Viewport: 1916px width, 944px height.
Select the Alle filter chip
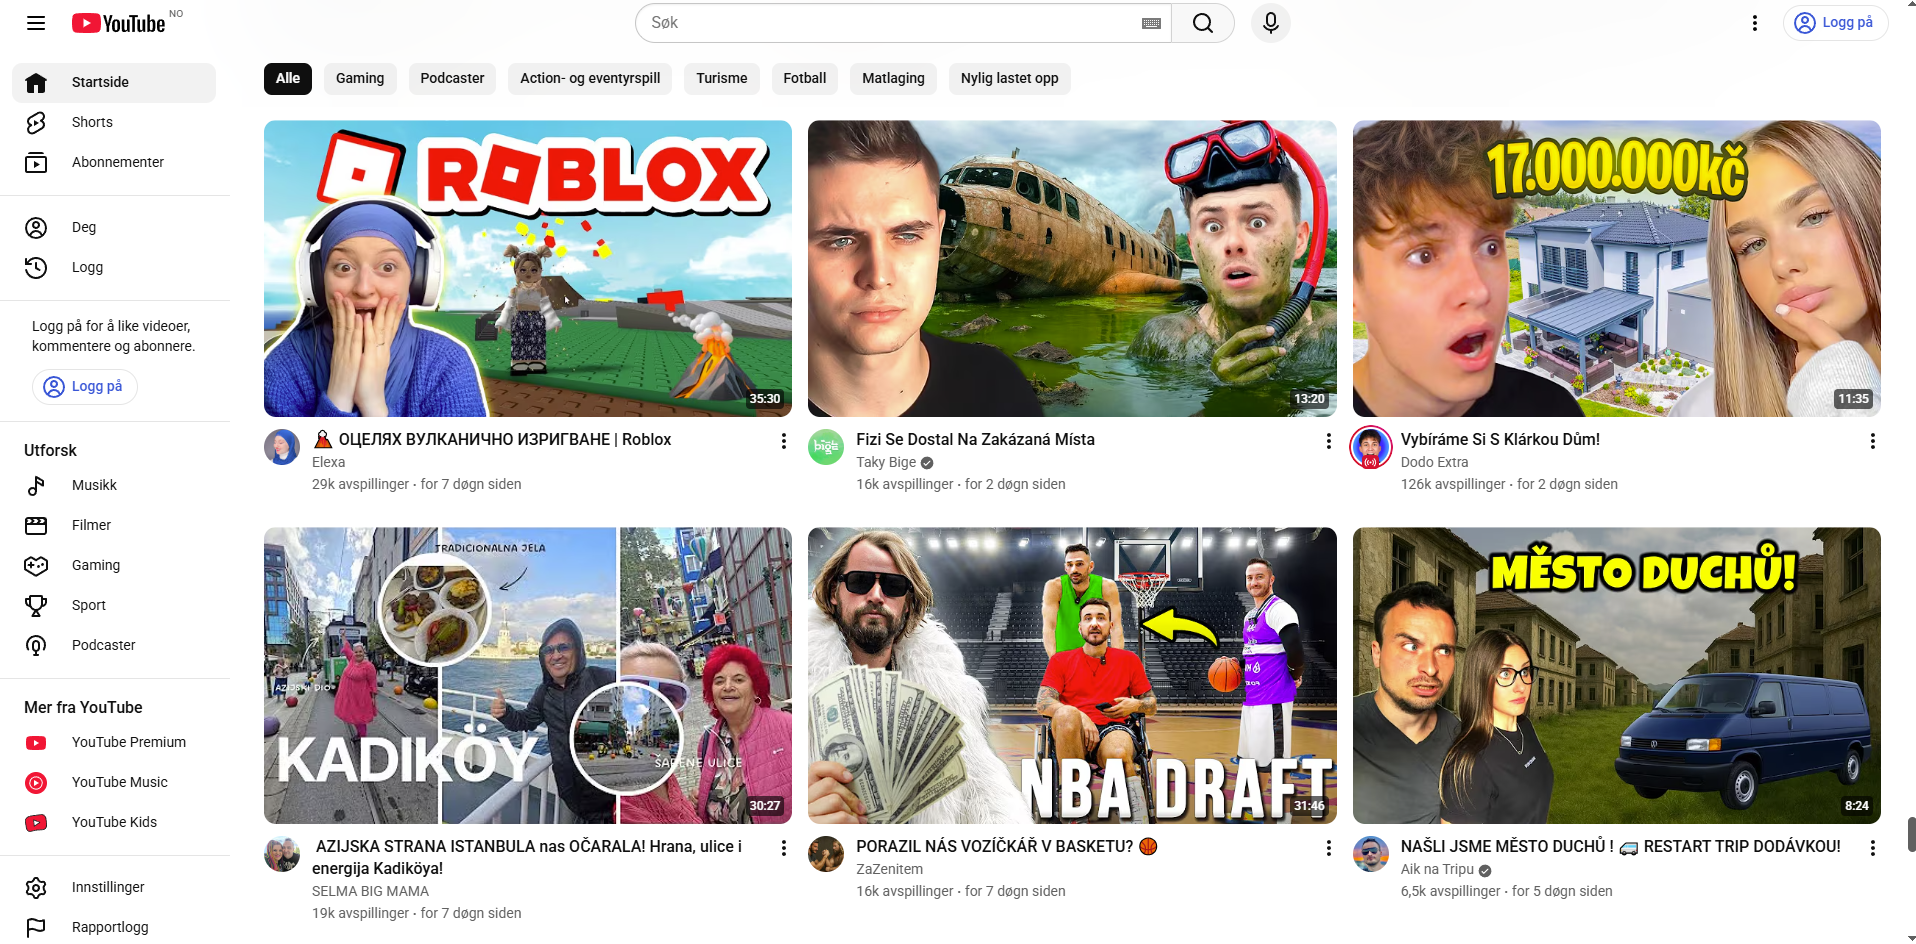[288, 79]
